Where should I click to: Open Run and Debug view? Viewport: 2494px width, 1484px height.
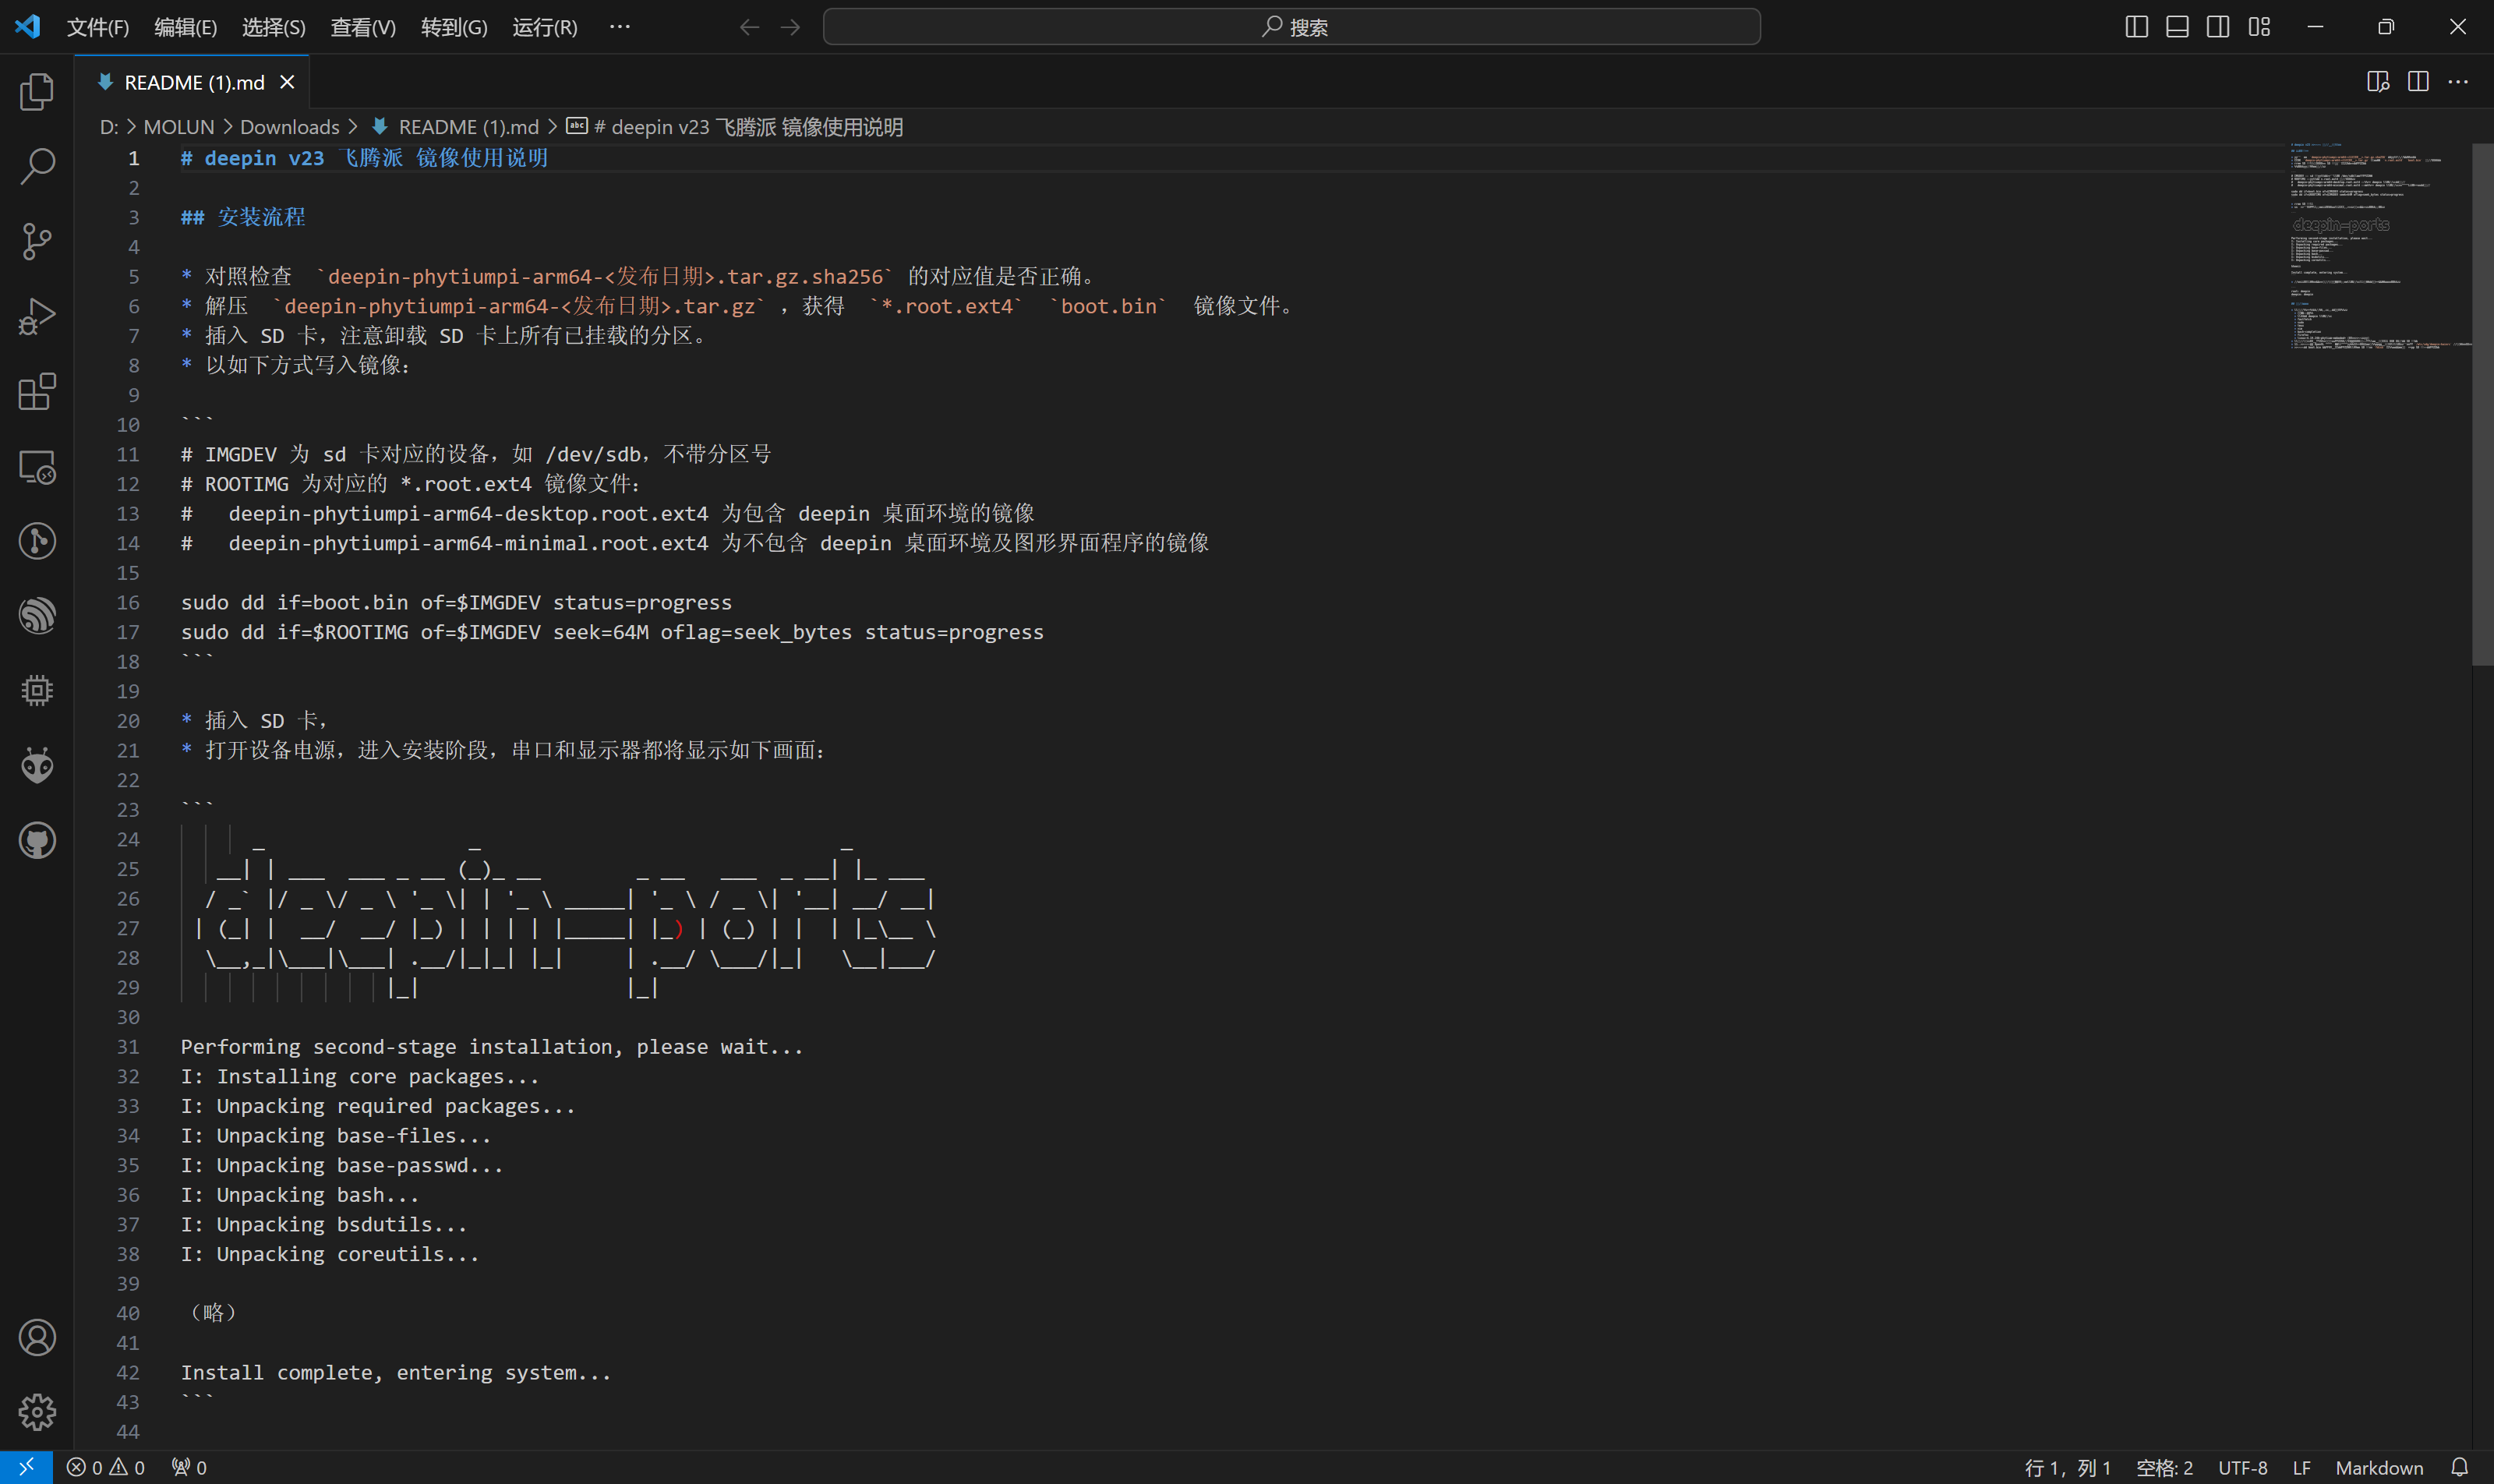coord(37,317)
